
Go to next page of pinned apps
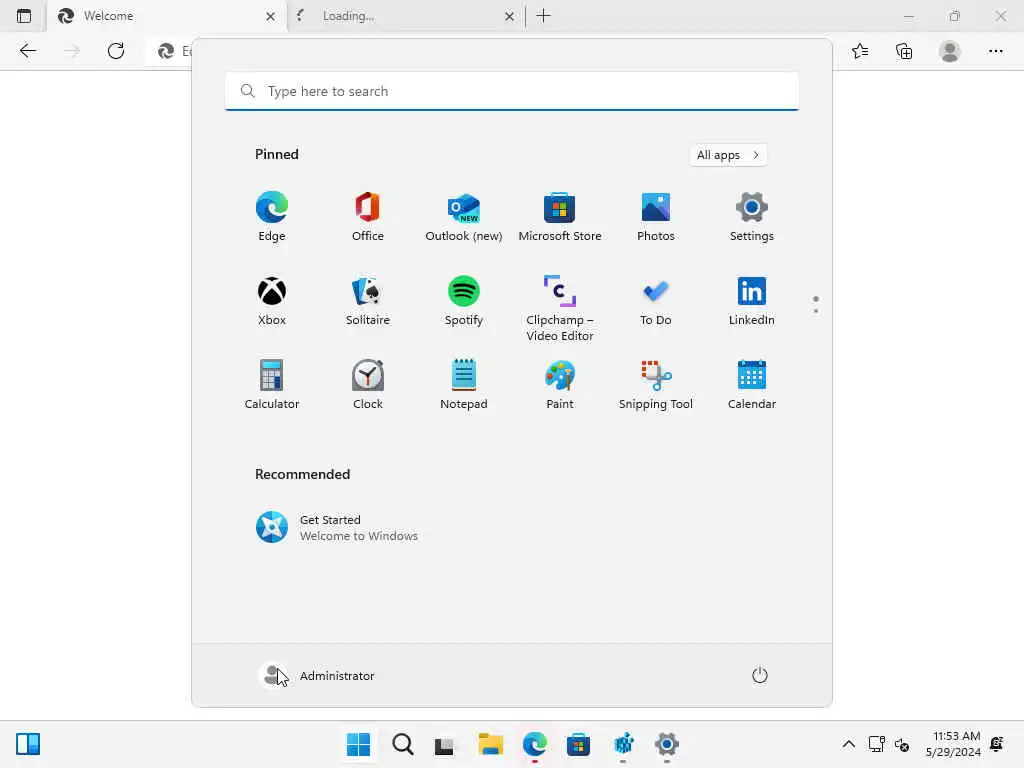(816, 311)
